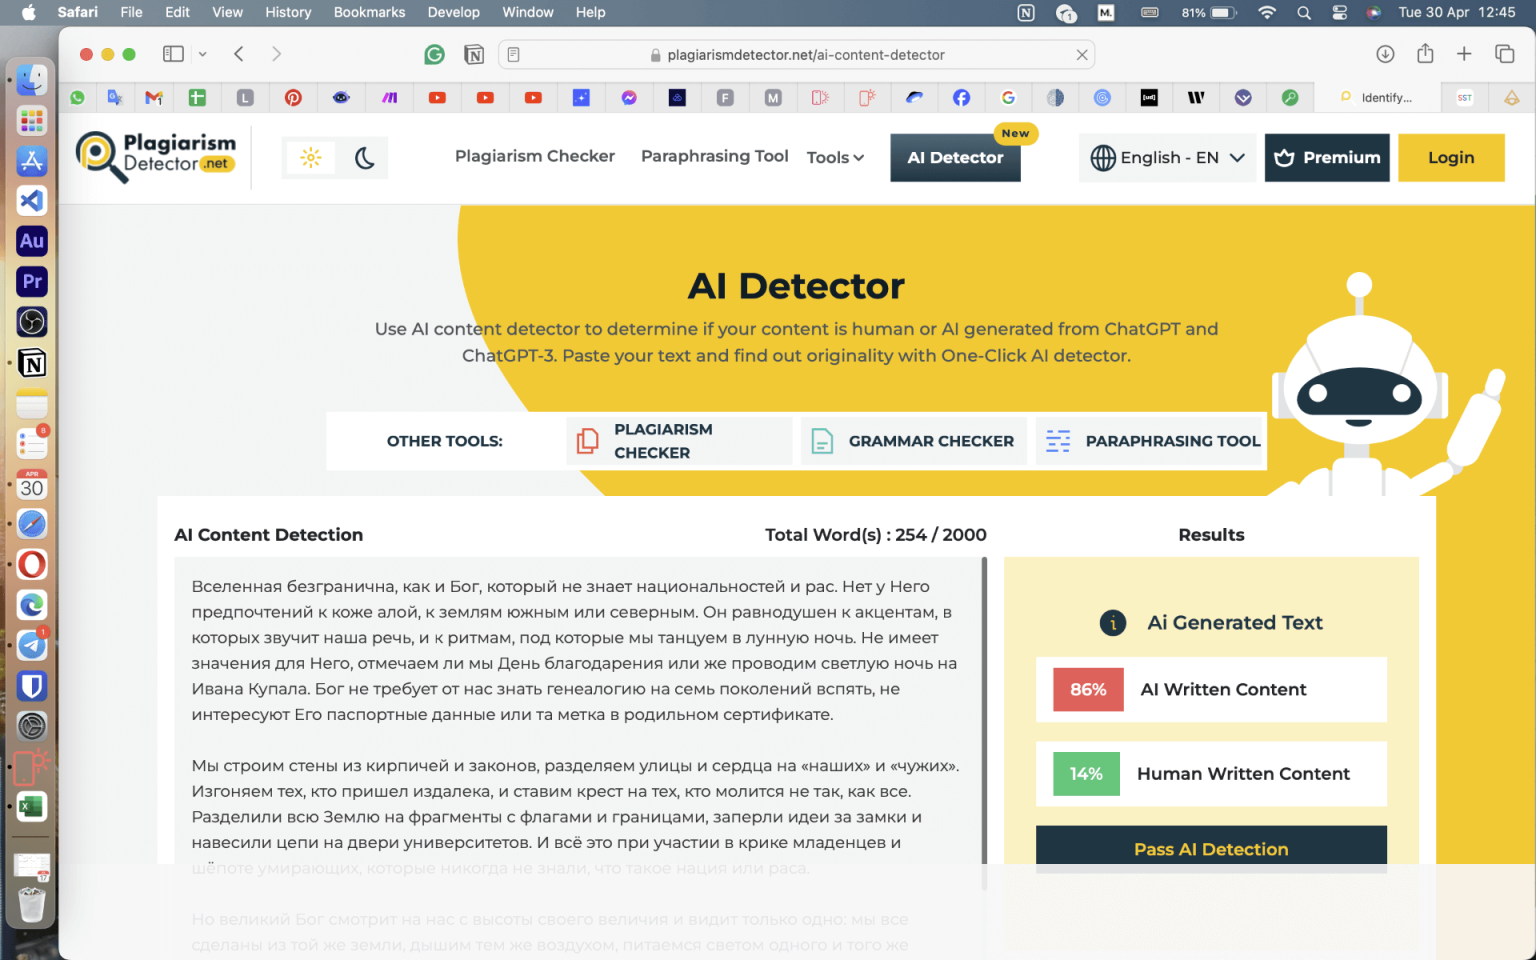Viewport: 1536px width, 960px height.
Task: Launch Adobe Audition from the Dock
Action: tap(32, 241)
